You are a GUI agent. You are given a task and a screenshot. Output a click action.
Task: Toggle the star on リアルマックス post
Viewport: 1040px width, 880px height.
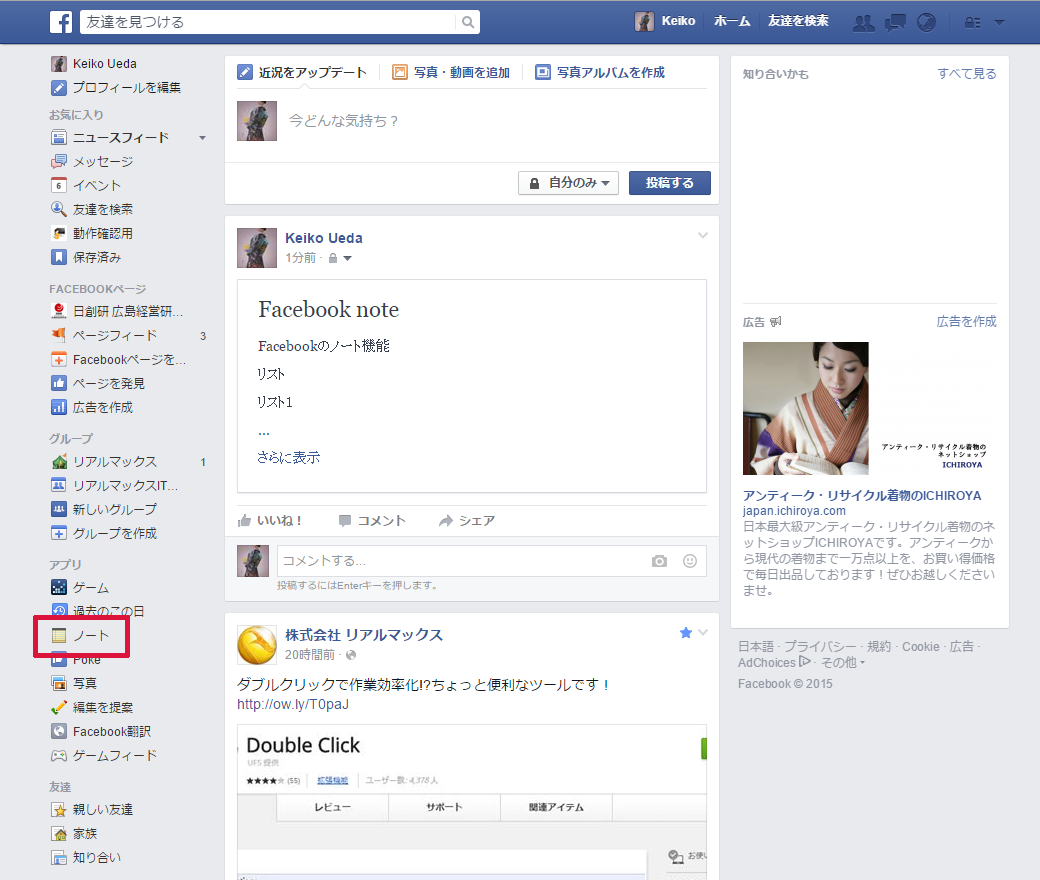(x=686, y=633)
